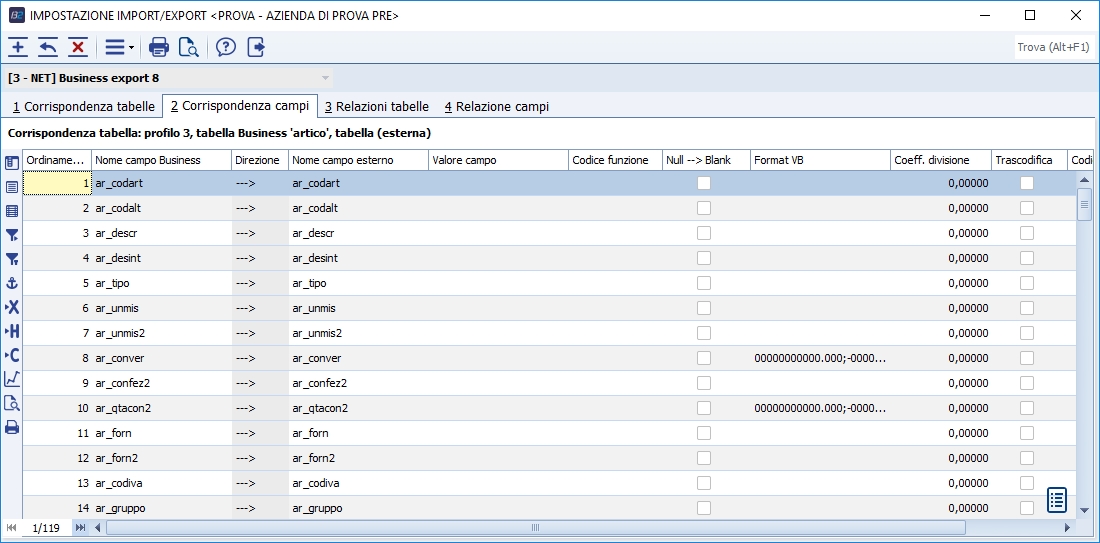Viewport: 1100px width, 543px height.
Task: Enable Trascodifica for ar_tipo row
Action: pyautogui.click(x=1027, y=283)
